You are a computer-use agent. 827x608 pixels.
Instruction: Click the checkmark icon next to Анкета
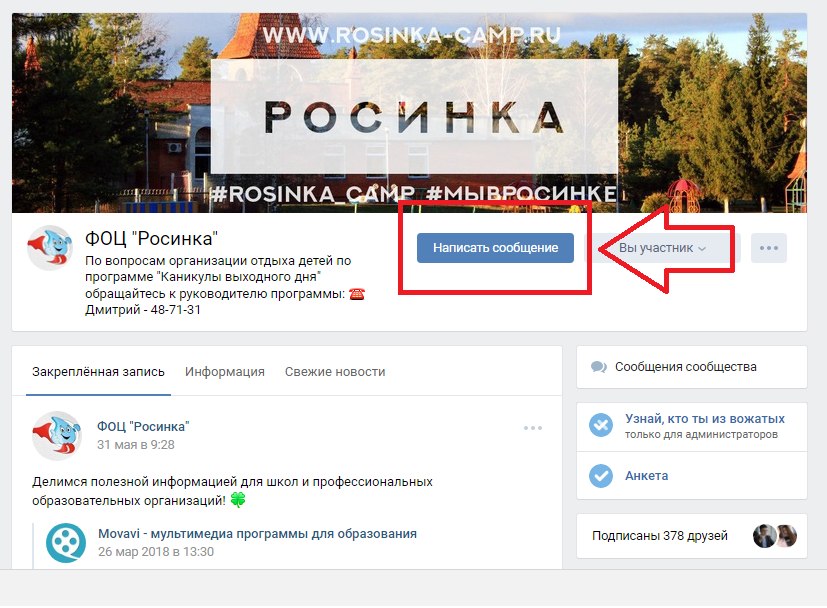click(x=601, y=476)
